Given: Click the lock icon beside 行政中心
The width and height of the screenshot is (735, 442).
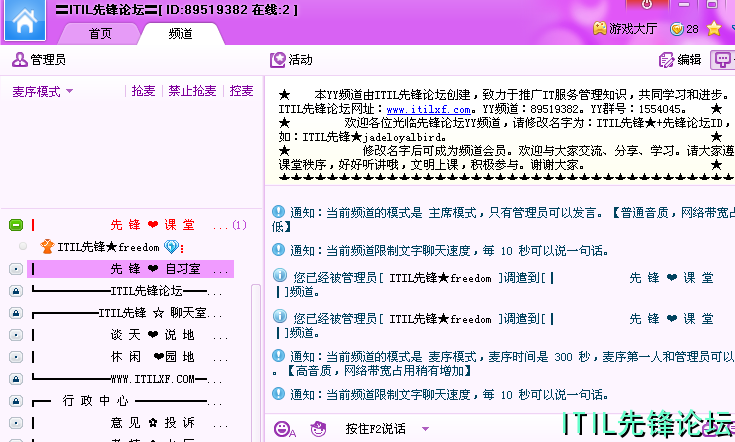Looking at the screenshot, I should click(16, 401).
